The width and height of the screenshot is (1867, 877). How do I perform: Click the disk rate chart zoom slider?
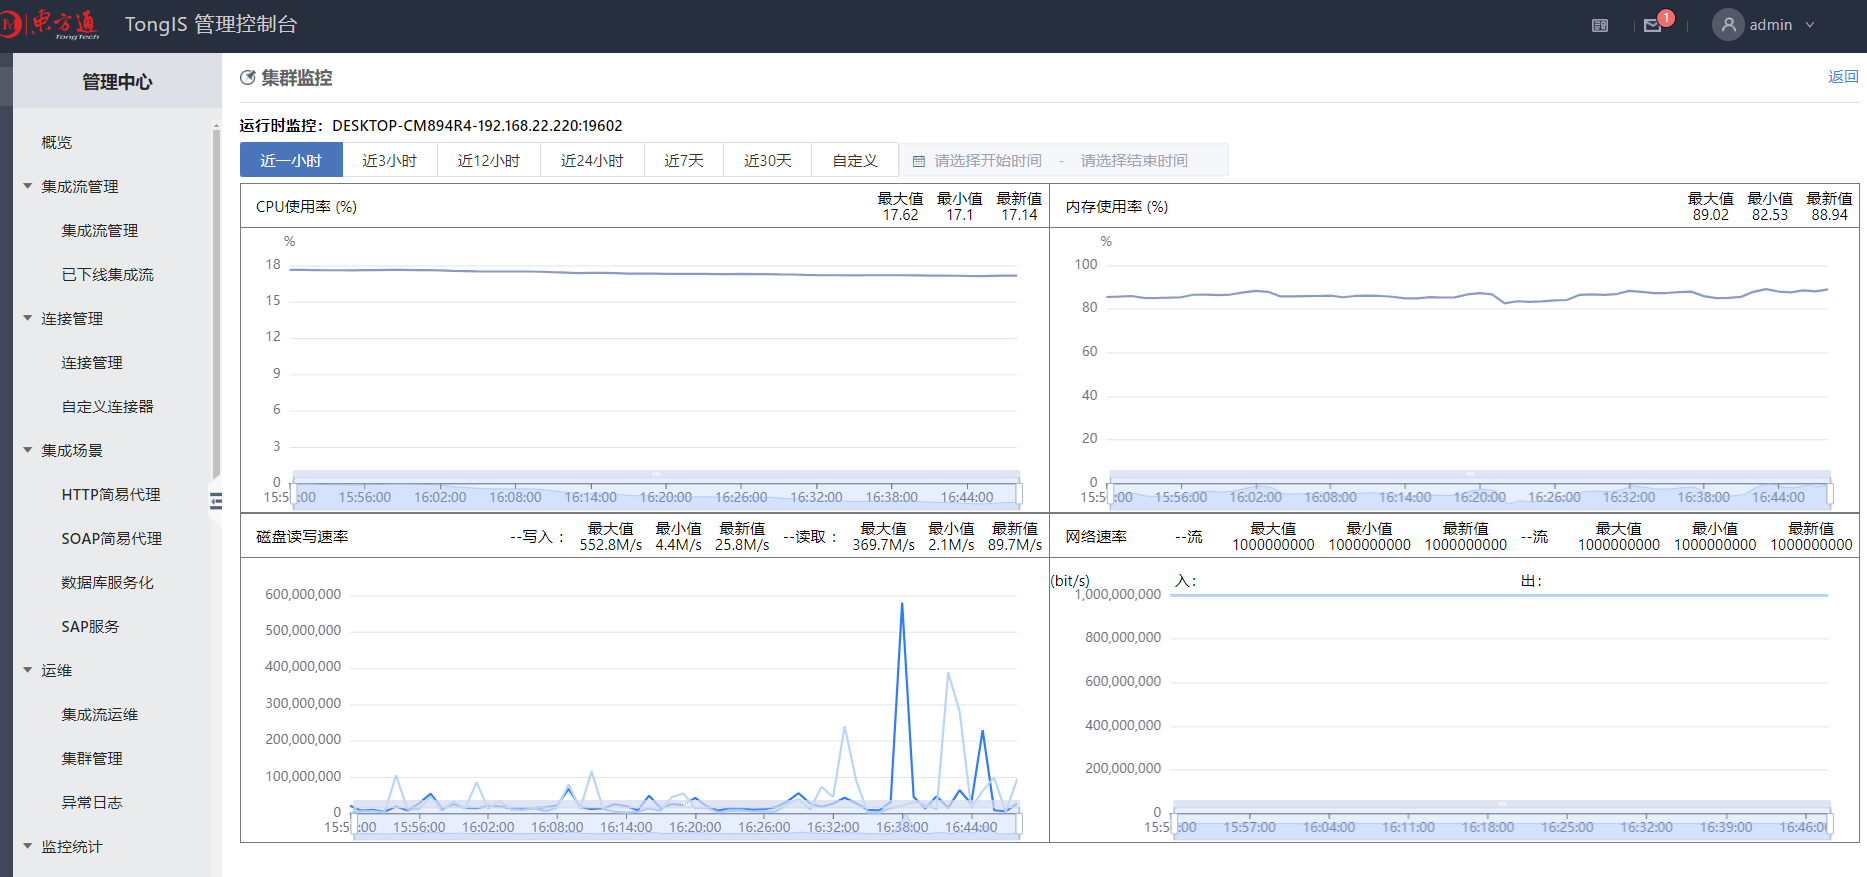[x=686, y=818]
